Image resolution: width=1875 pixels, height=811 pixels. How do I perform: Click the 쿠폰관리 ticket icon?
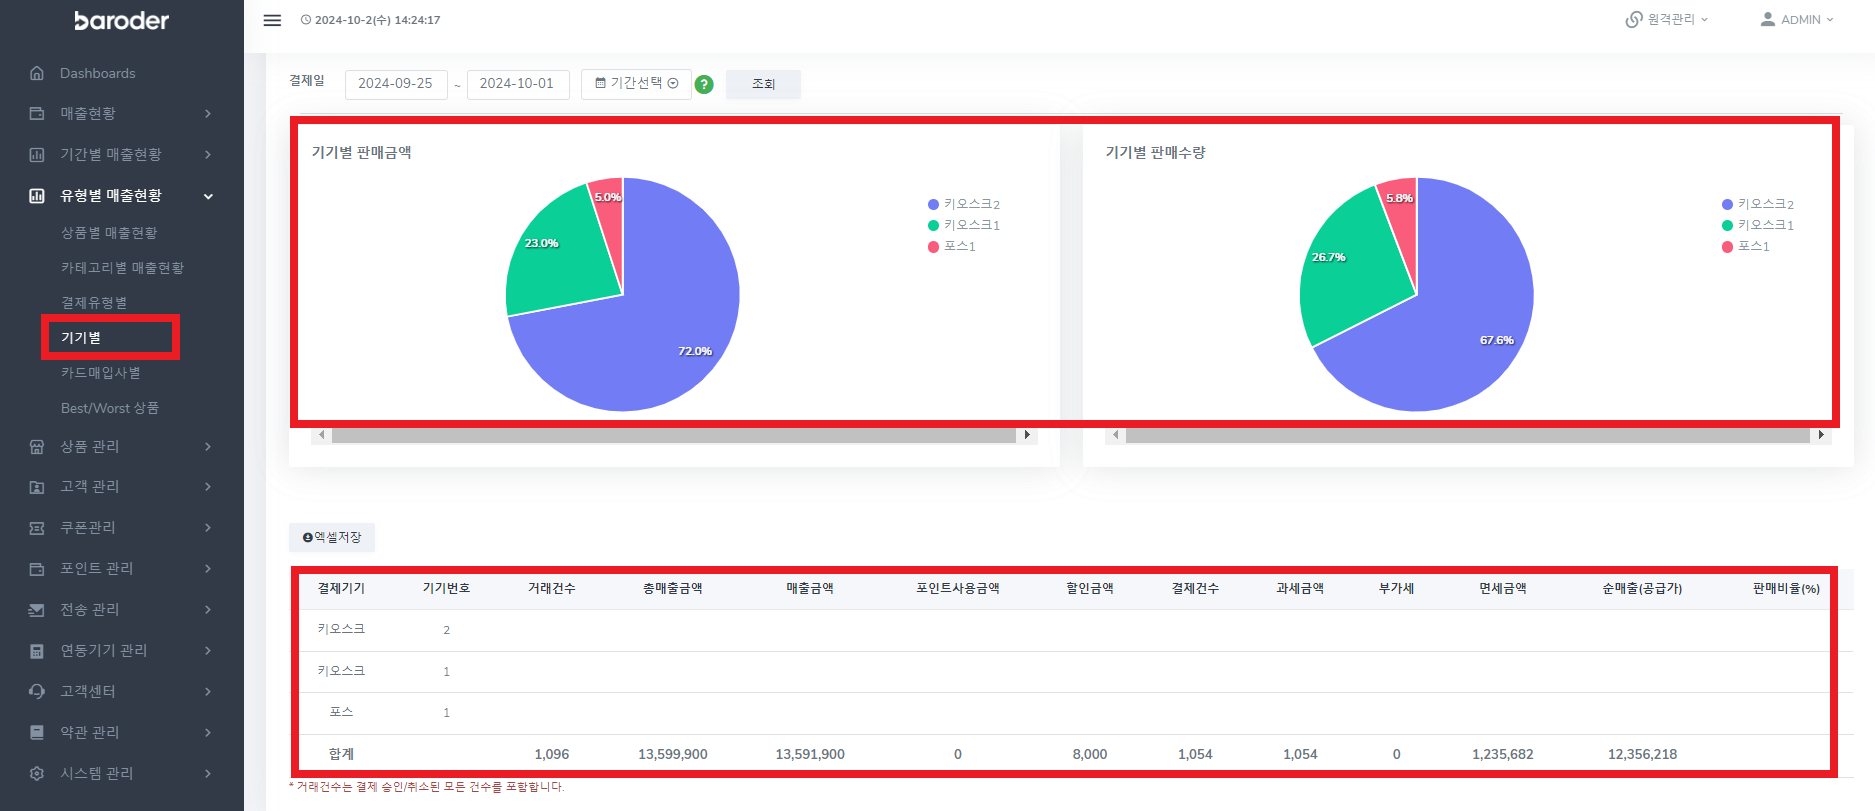pos(37,527)
